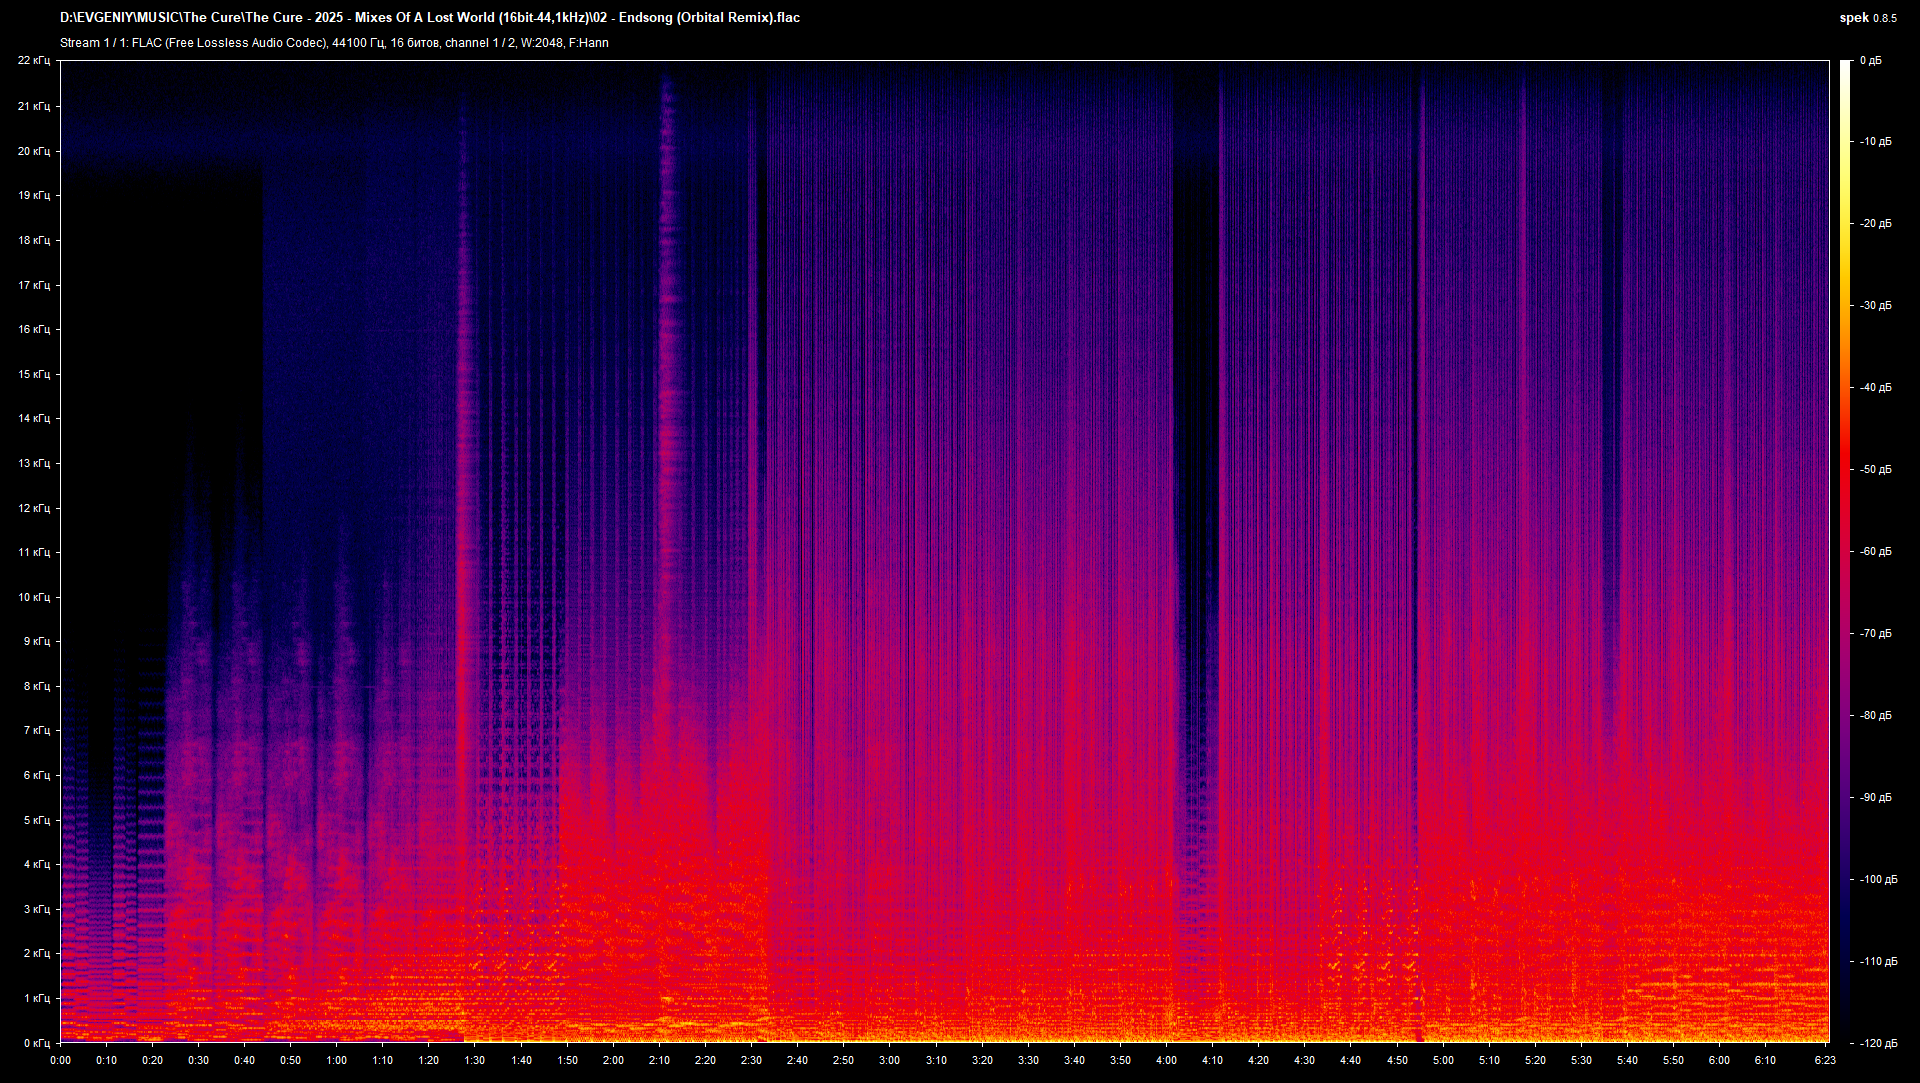The image size is (1920, 1083).
Task: Click the 0:00 time marker
Action: 60,1062
